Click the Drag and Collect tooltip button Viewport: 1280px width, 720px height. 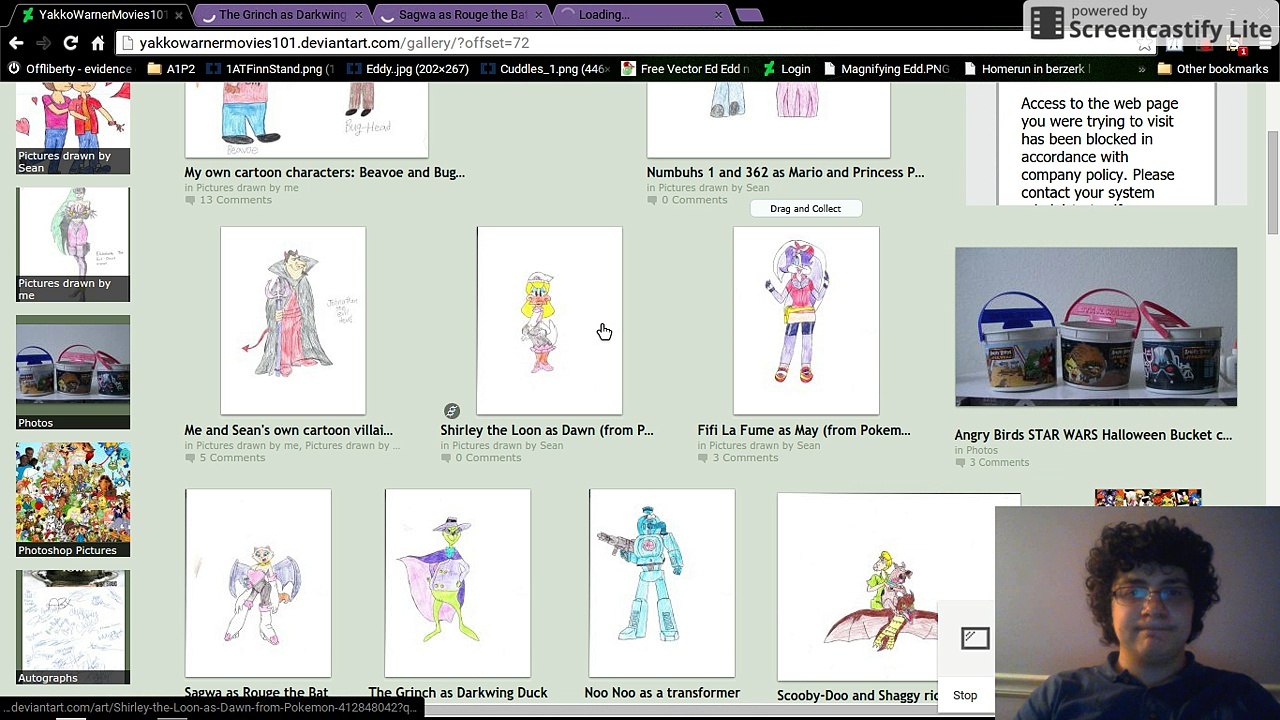[806, 209]
